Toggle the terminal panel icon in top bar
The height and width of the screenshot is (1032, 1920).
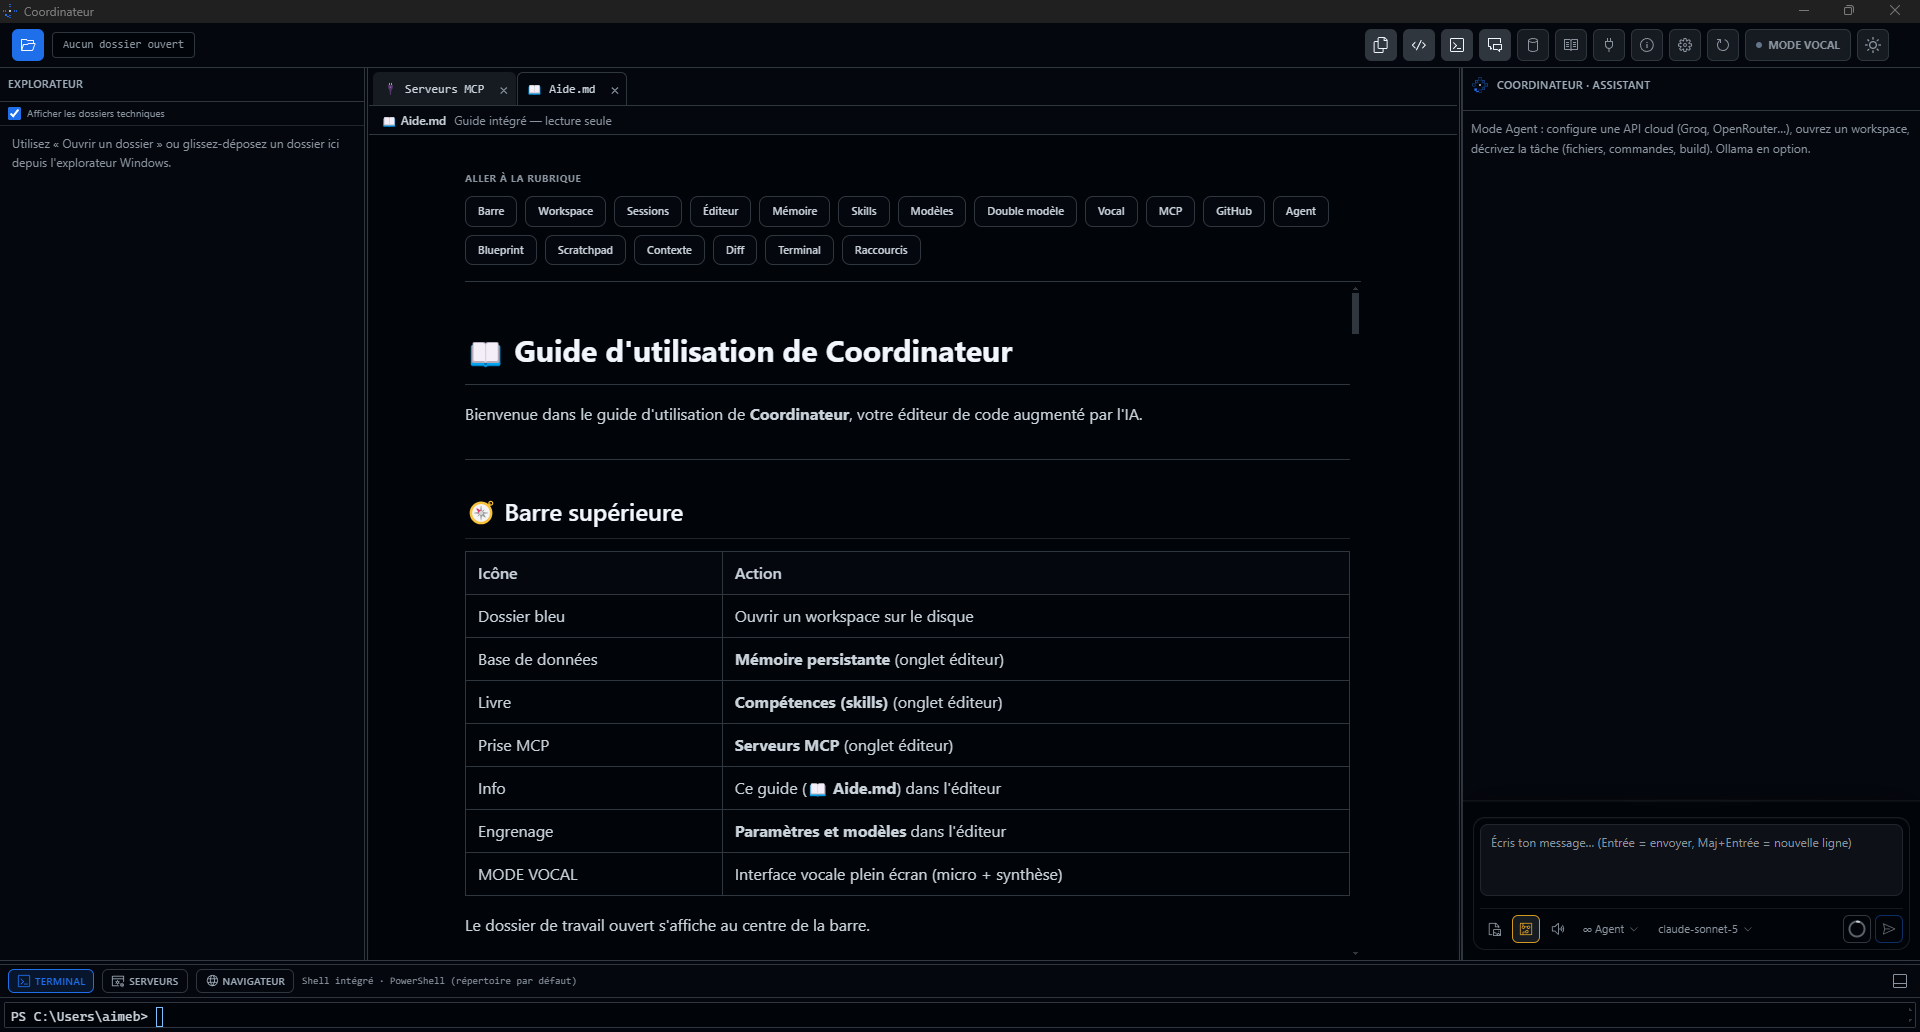tap(1457, 45)
